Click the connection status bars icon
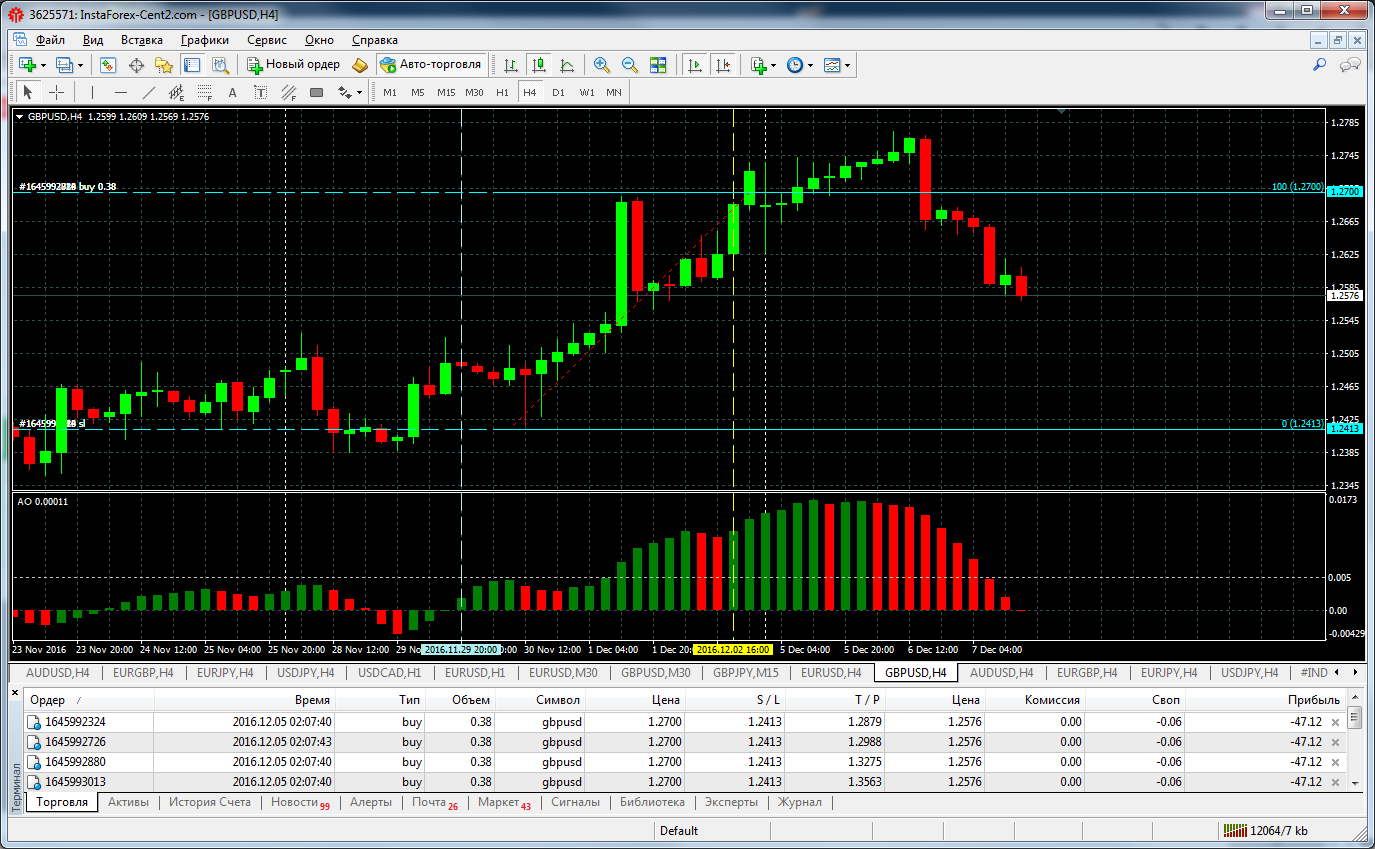This screenshot has width=1375, height=849. coord(1235,831)
